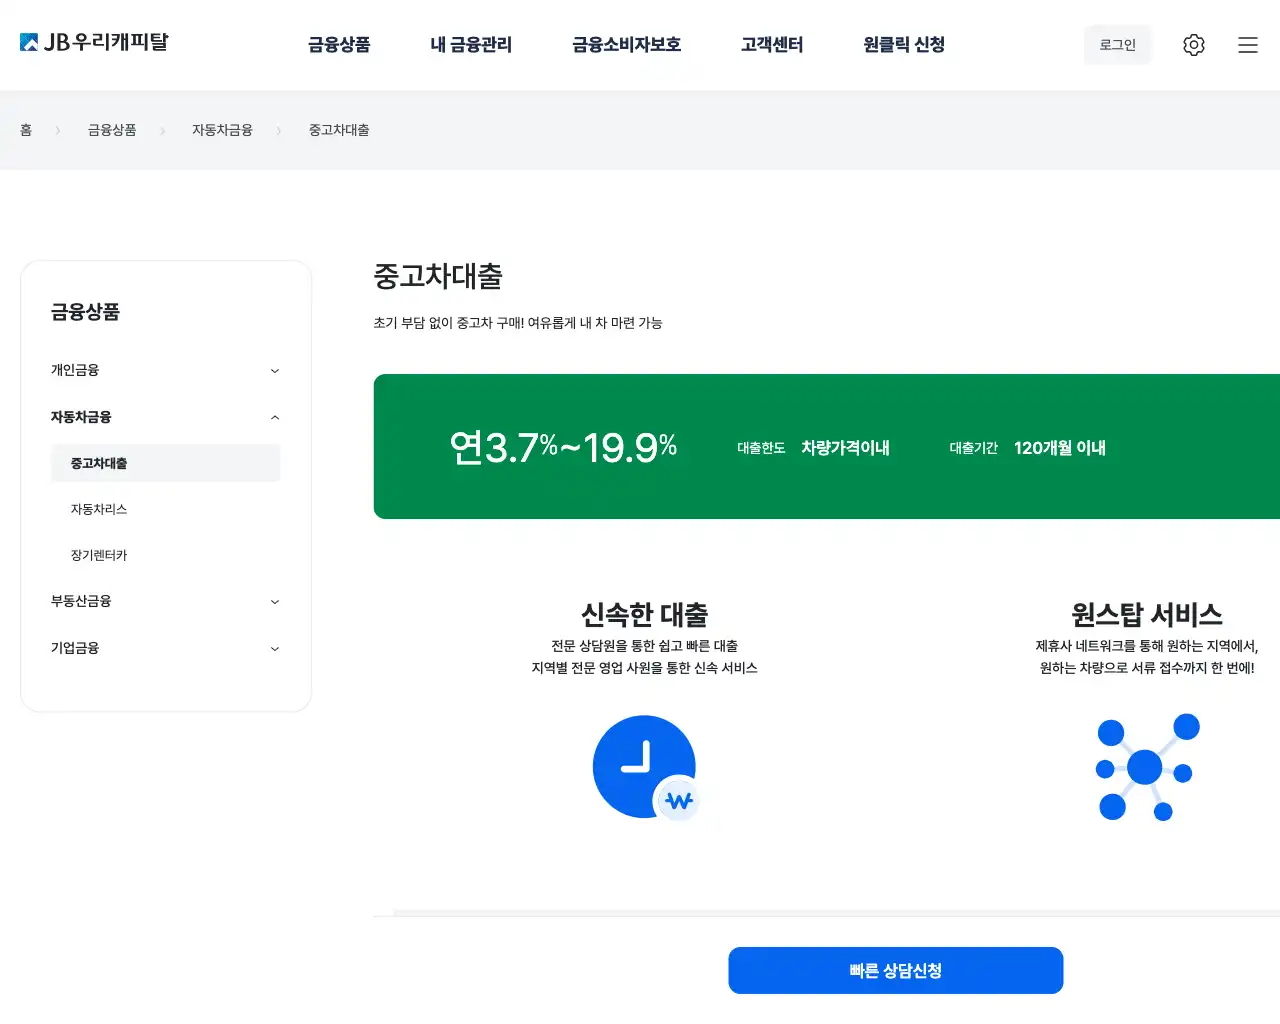Select 중고차대출 in sidebar submenu
The width and height of the screenshot is (1280, 1024).
click(x=166, y=463)
